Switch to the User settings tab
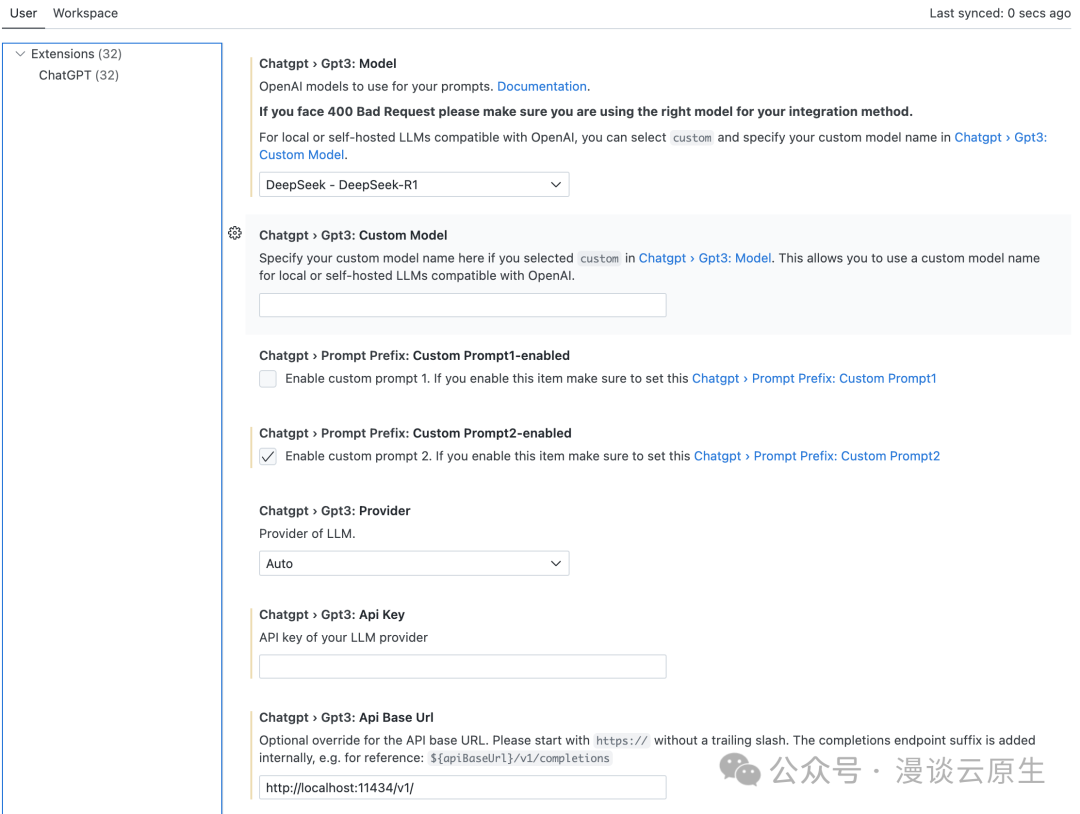 coord(23,13)
